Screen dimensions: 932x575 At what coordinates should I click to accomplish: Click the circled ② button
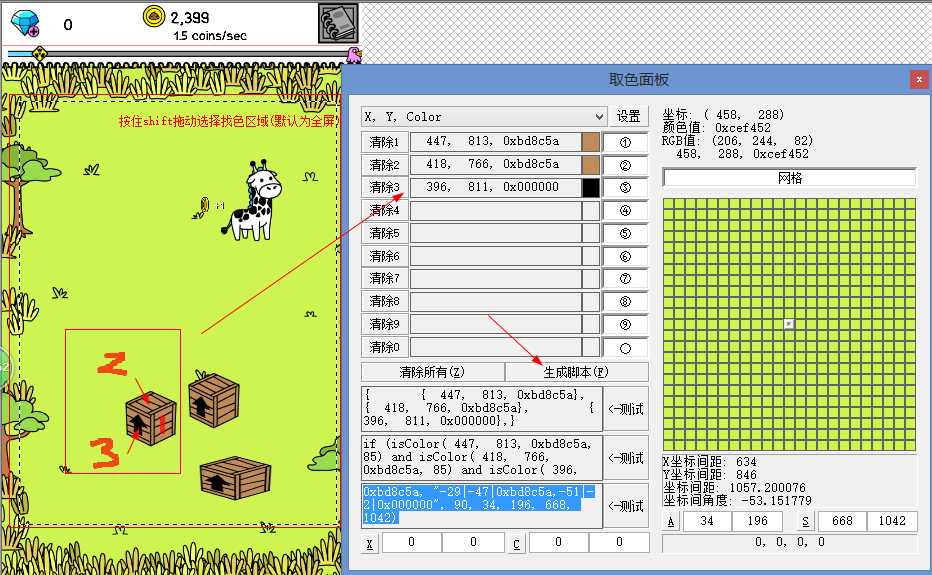[625, 165]
